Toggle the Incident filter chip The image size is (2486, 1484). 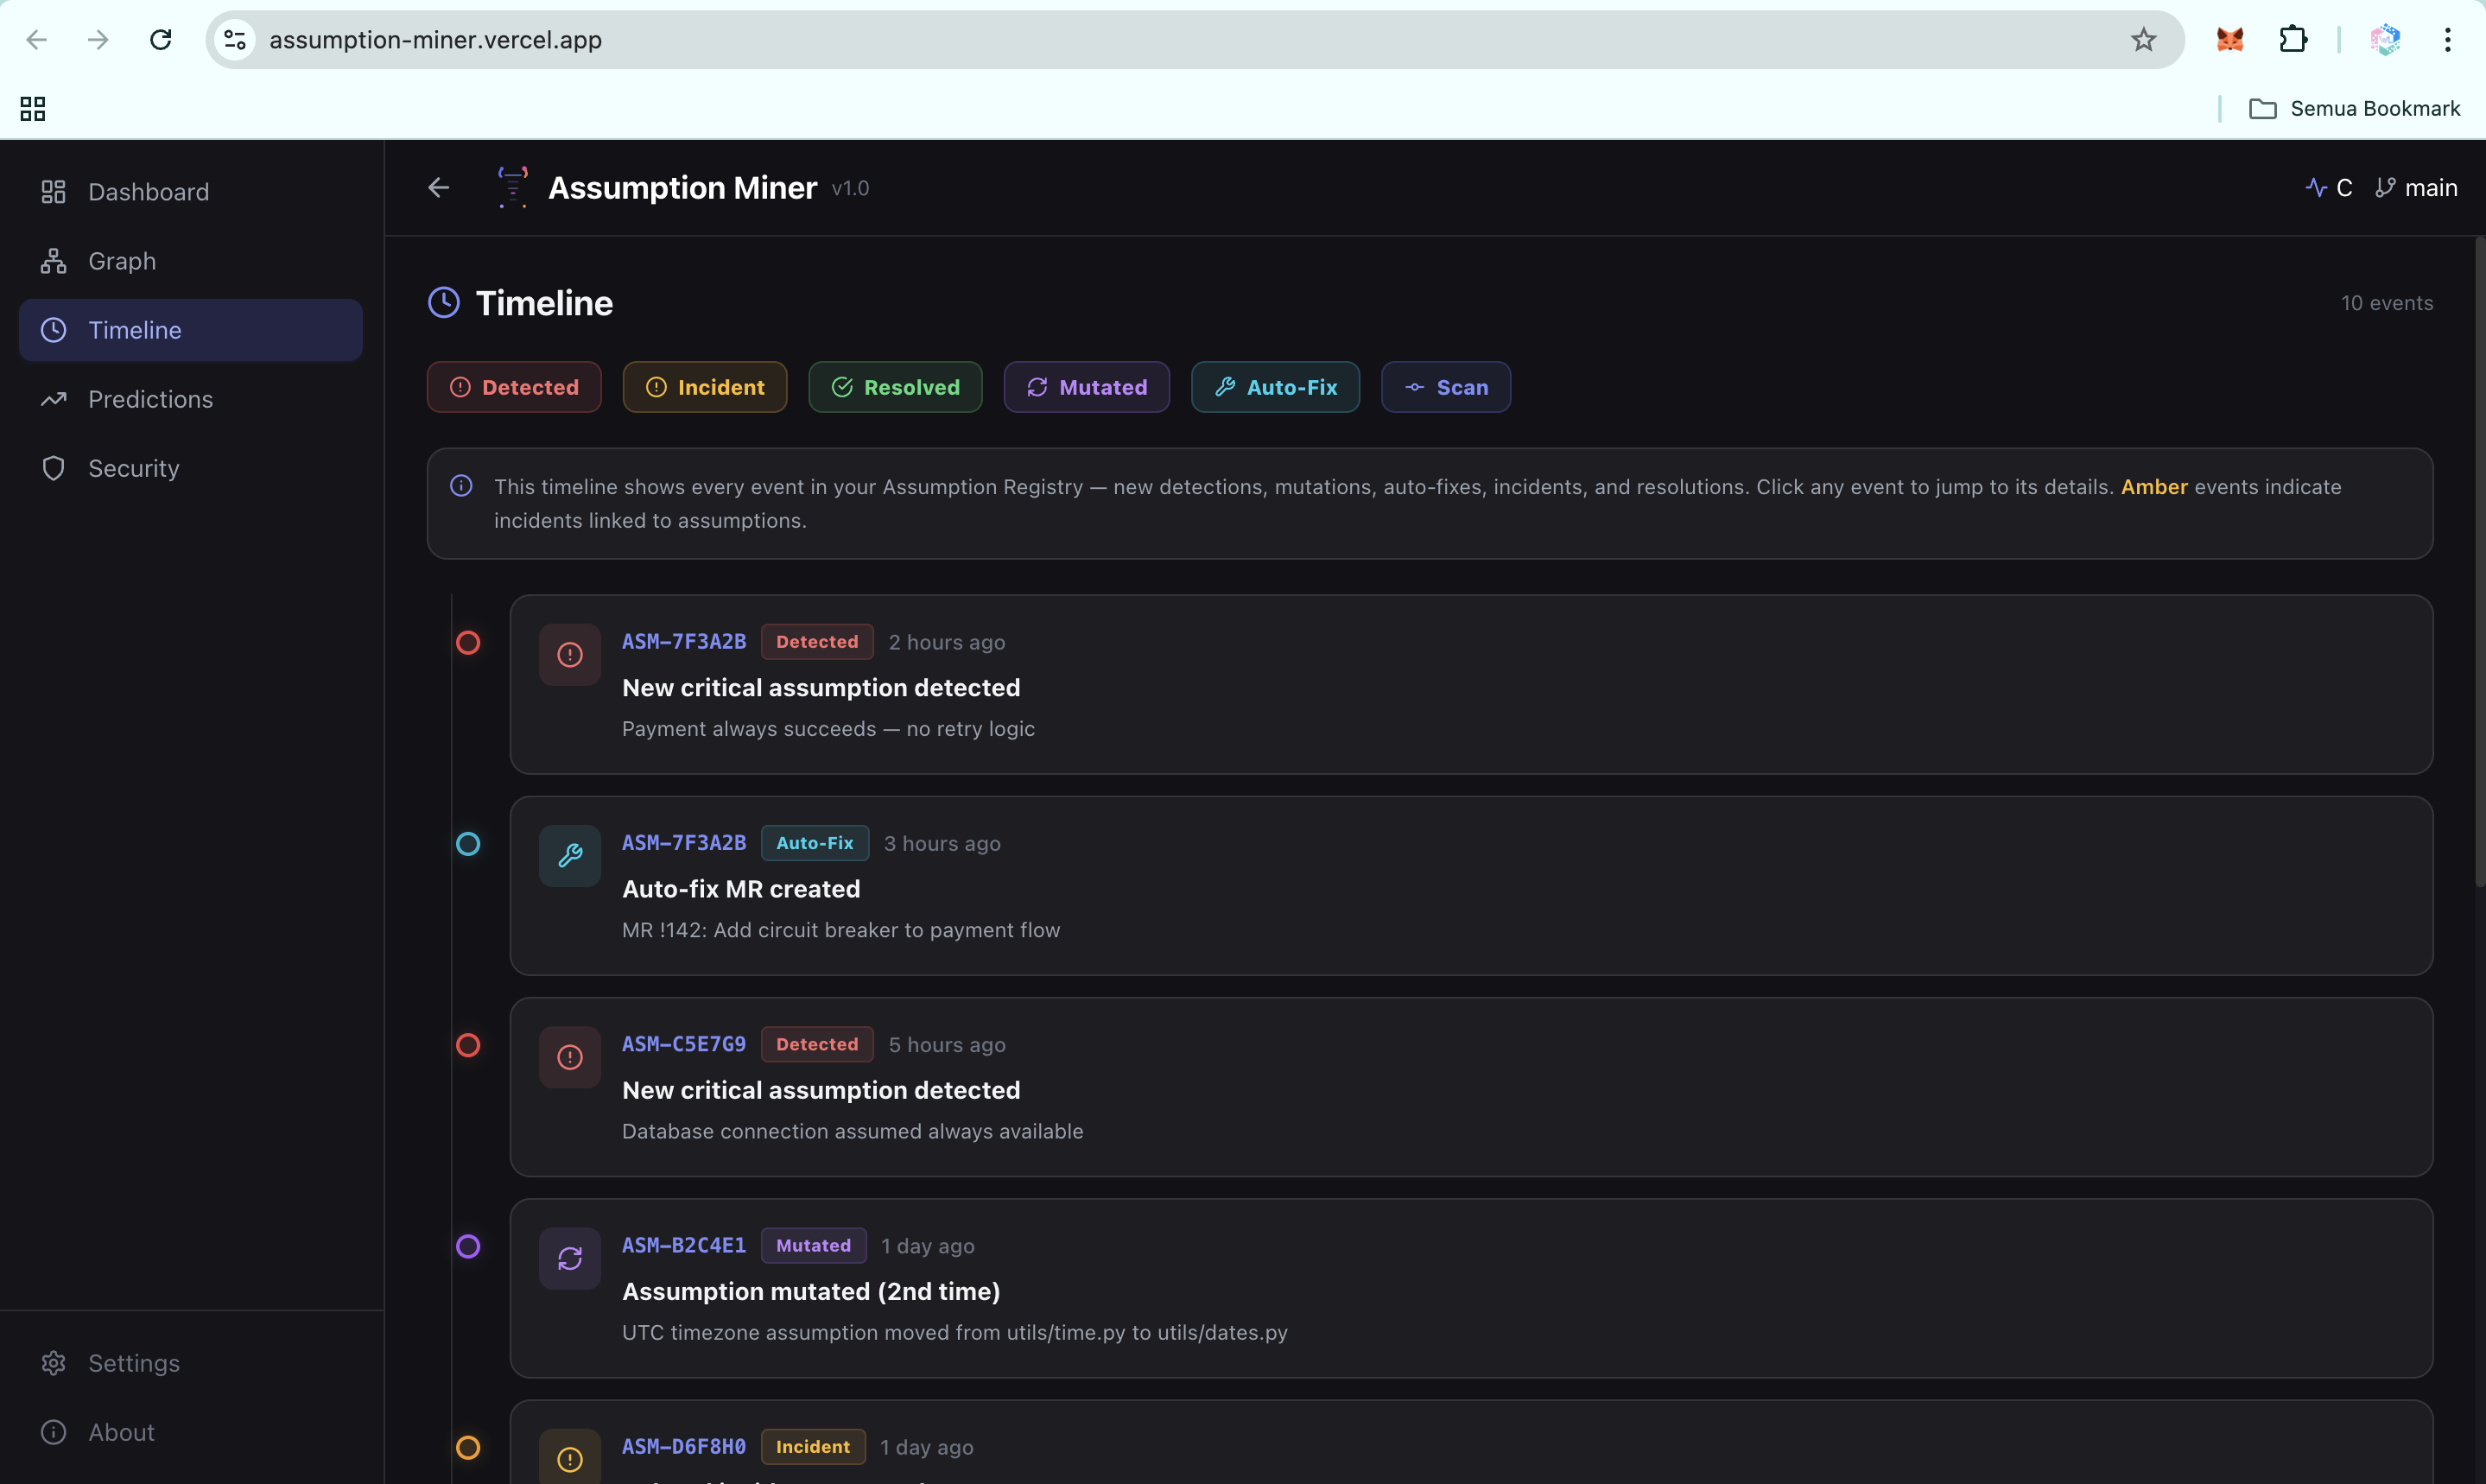(x=705, y=387)
